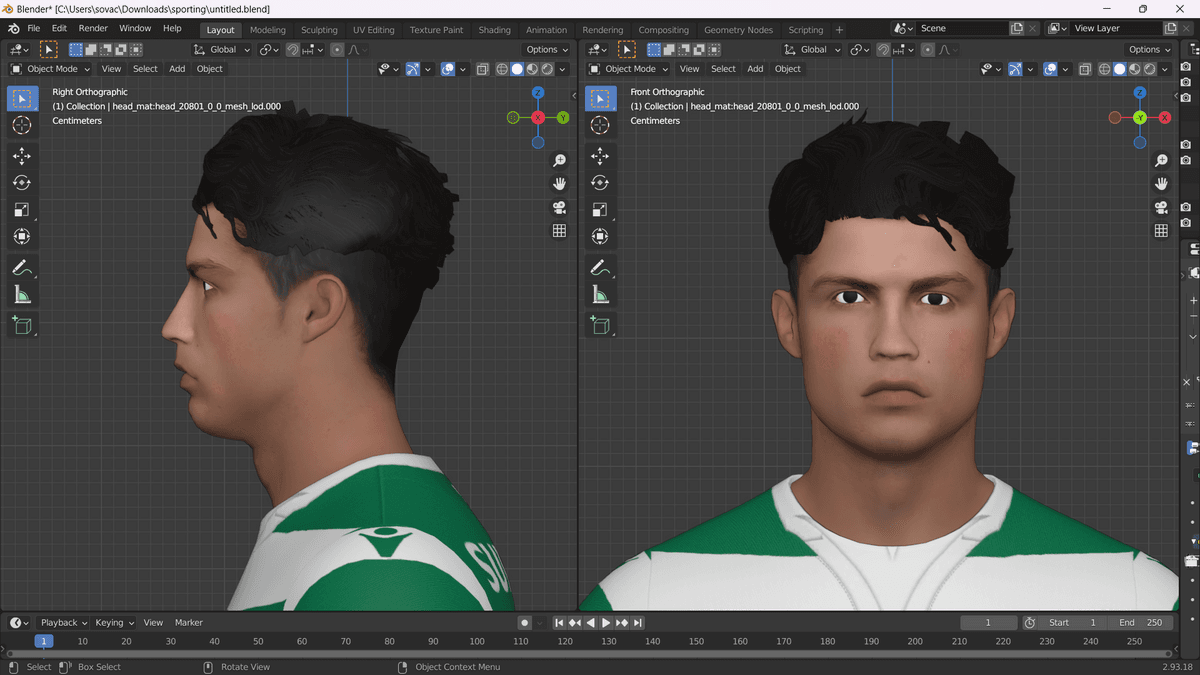1200x675 pixels.
Task: Select the Rotate tool in left viewport
Action: [x=22, y=183]
